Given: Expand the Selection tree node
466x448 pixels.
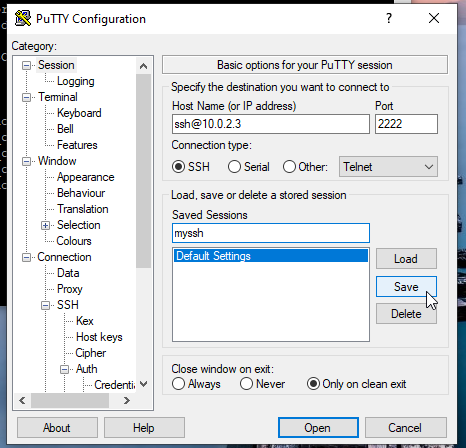Looking at the screenshot, I should click(x=46, y=226).
